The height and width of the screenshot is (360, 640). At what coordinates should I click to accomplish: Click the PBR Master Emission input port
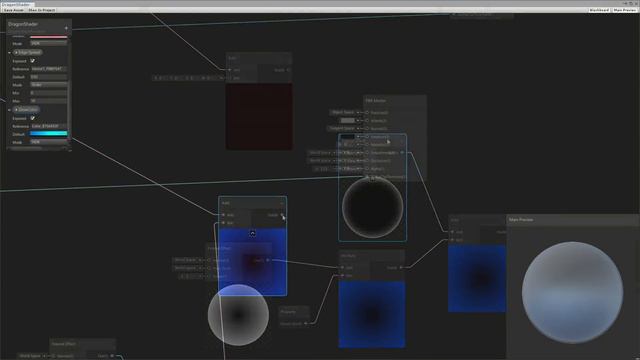coord(367,136)
